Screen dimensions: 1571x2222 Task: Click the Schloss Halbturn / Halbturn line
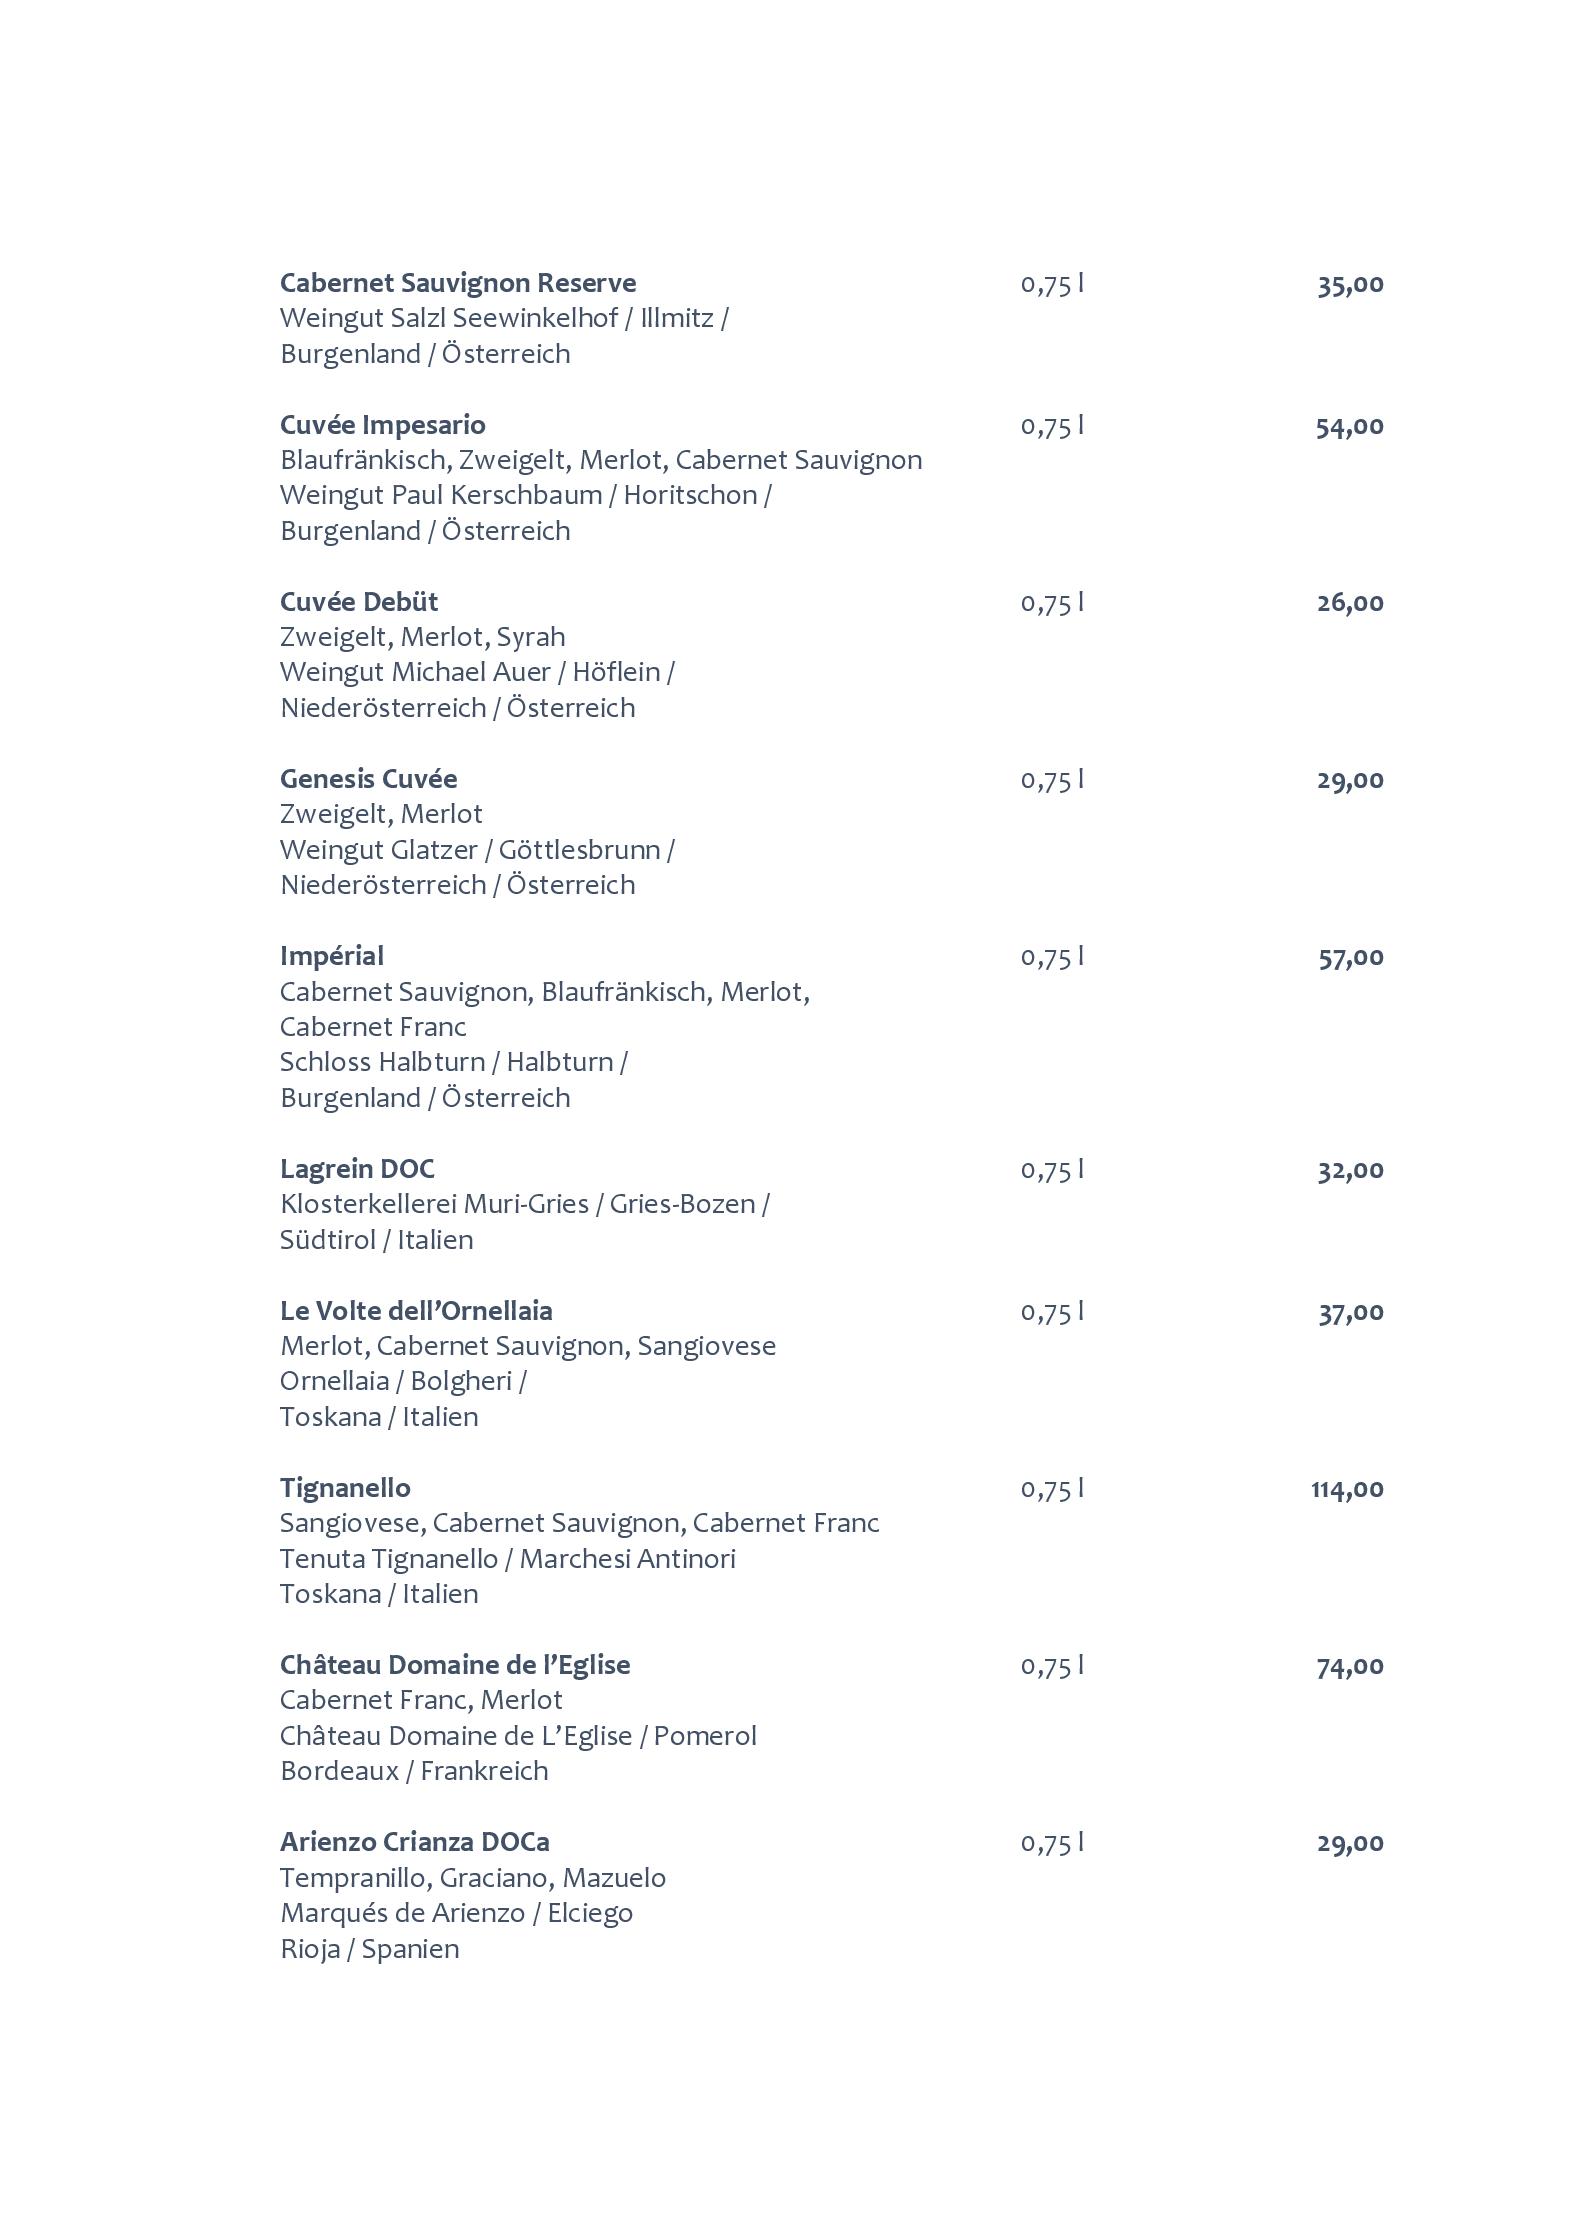(x=454, y=1062)
